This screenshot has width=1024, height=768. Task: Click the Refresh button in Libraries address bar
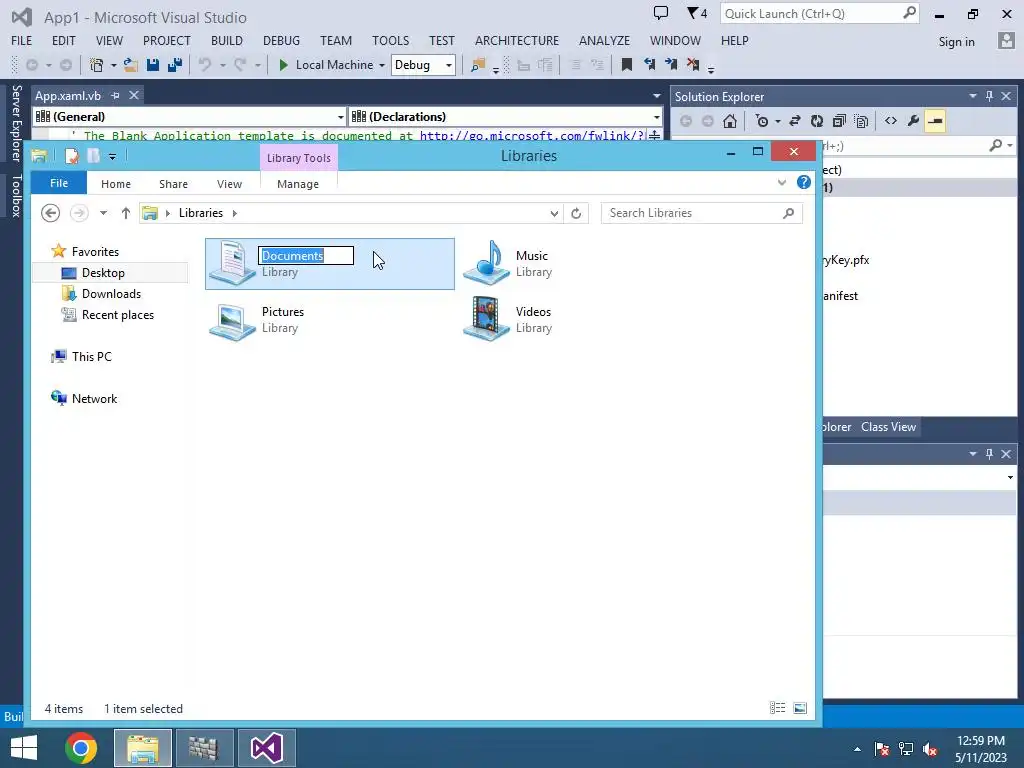point(576,213)
